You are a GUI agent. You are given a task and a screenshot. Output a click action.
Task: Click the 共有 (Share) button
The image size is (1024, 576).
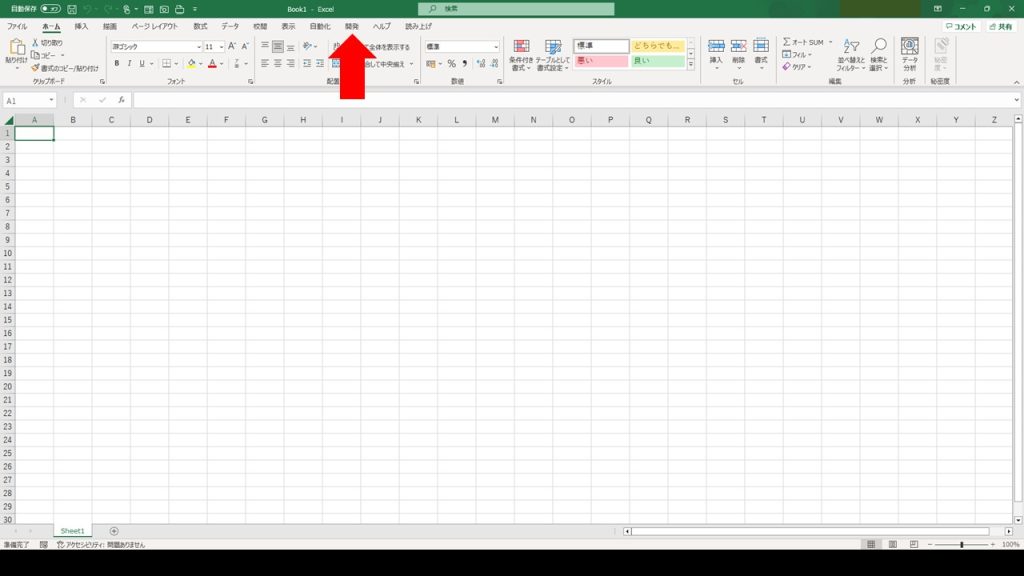coord(1000,27)
